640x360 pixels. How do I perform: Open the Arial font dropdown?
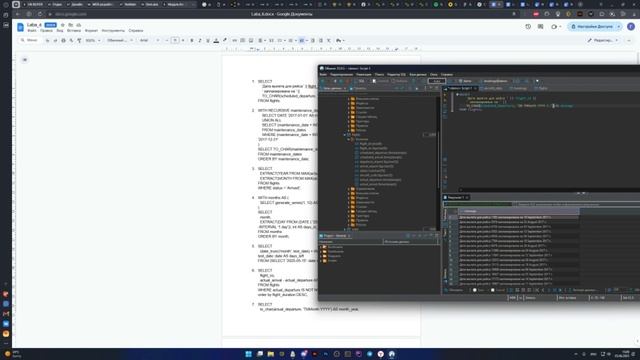(x=149, y=40)
